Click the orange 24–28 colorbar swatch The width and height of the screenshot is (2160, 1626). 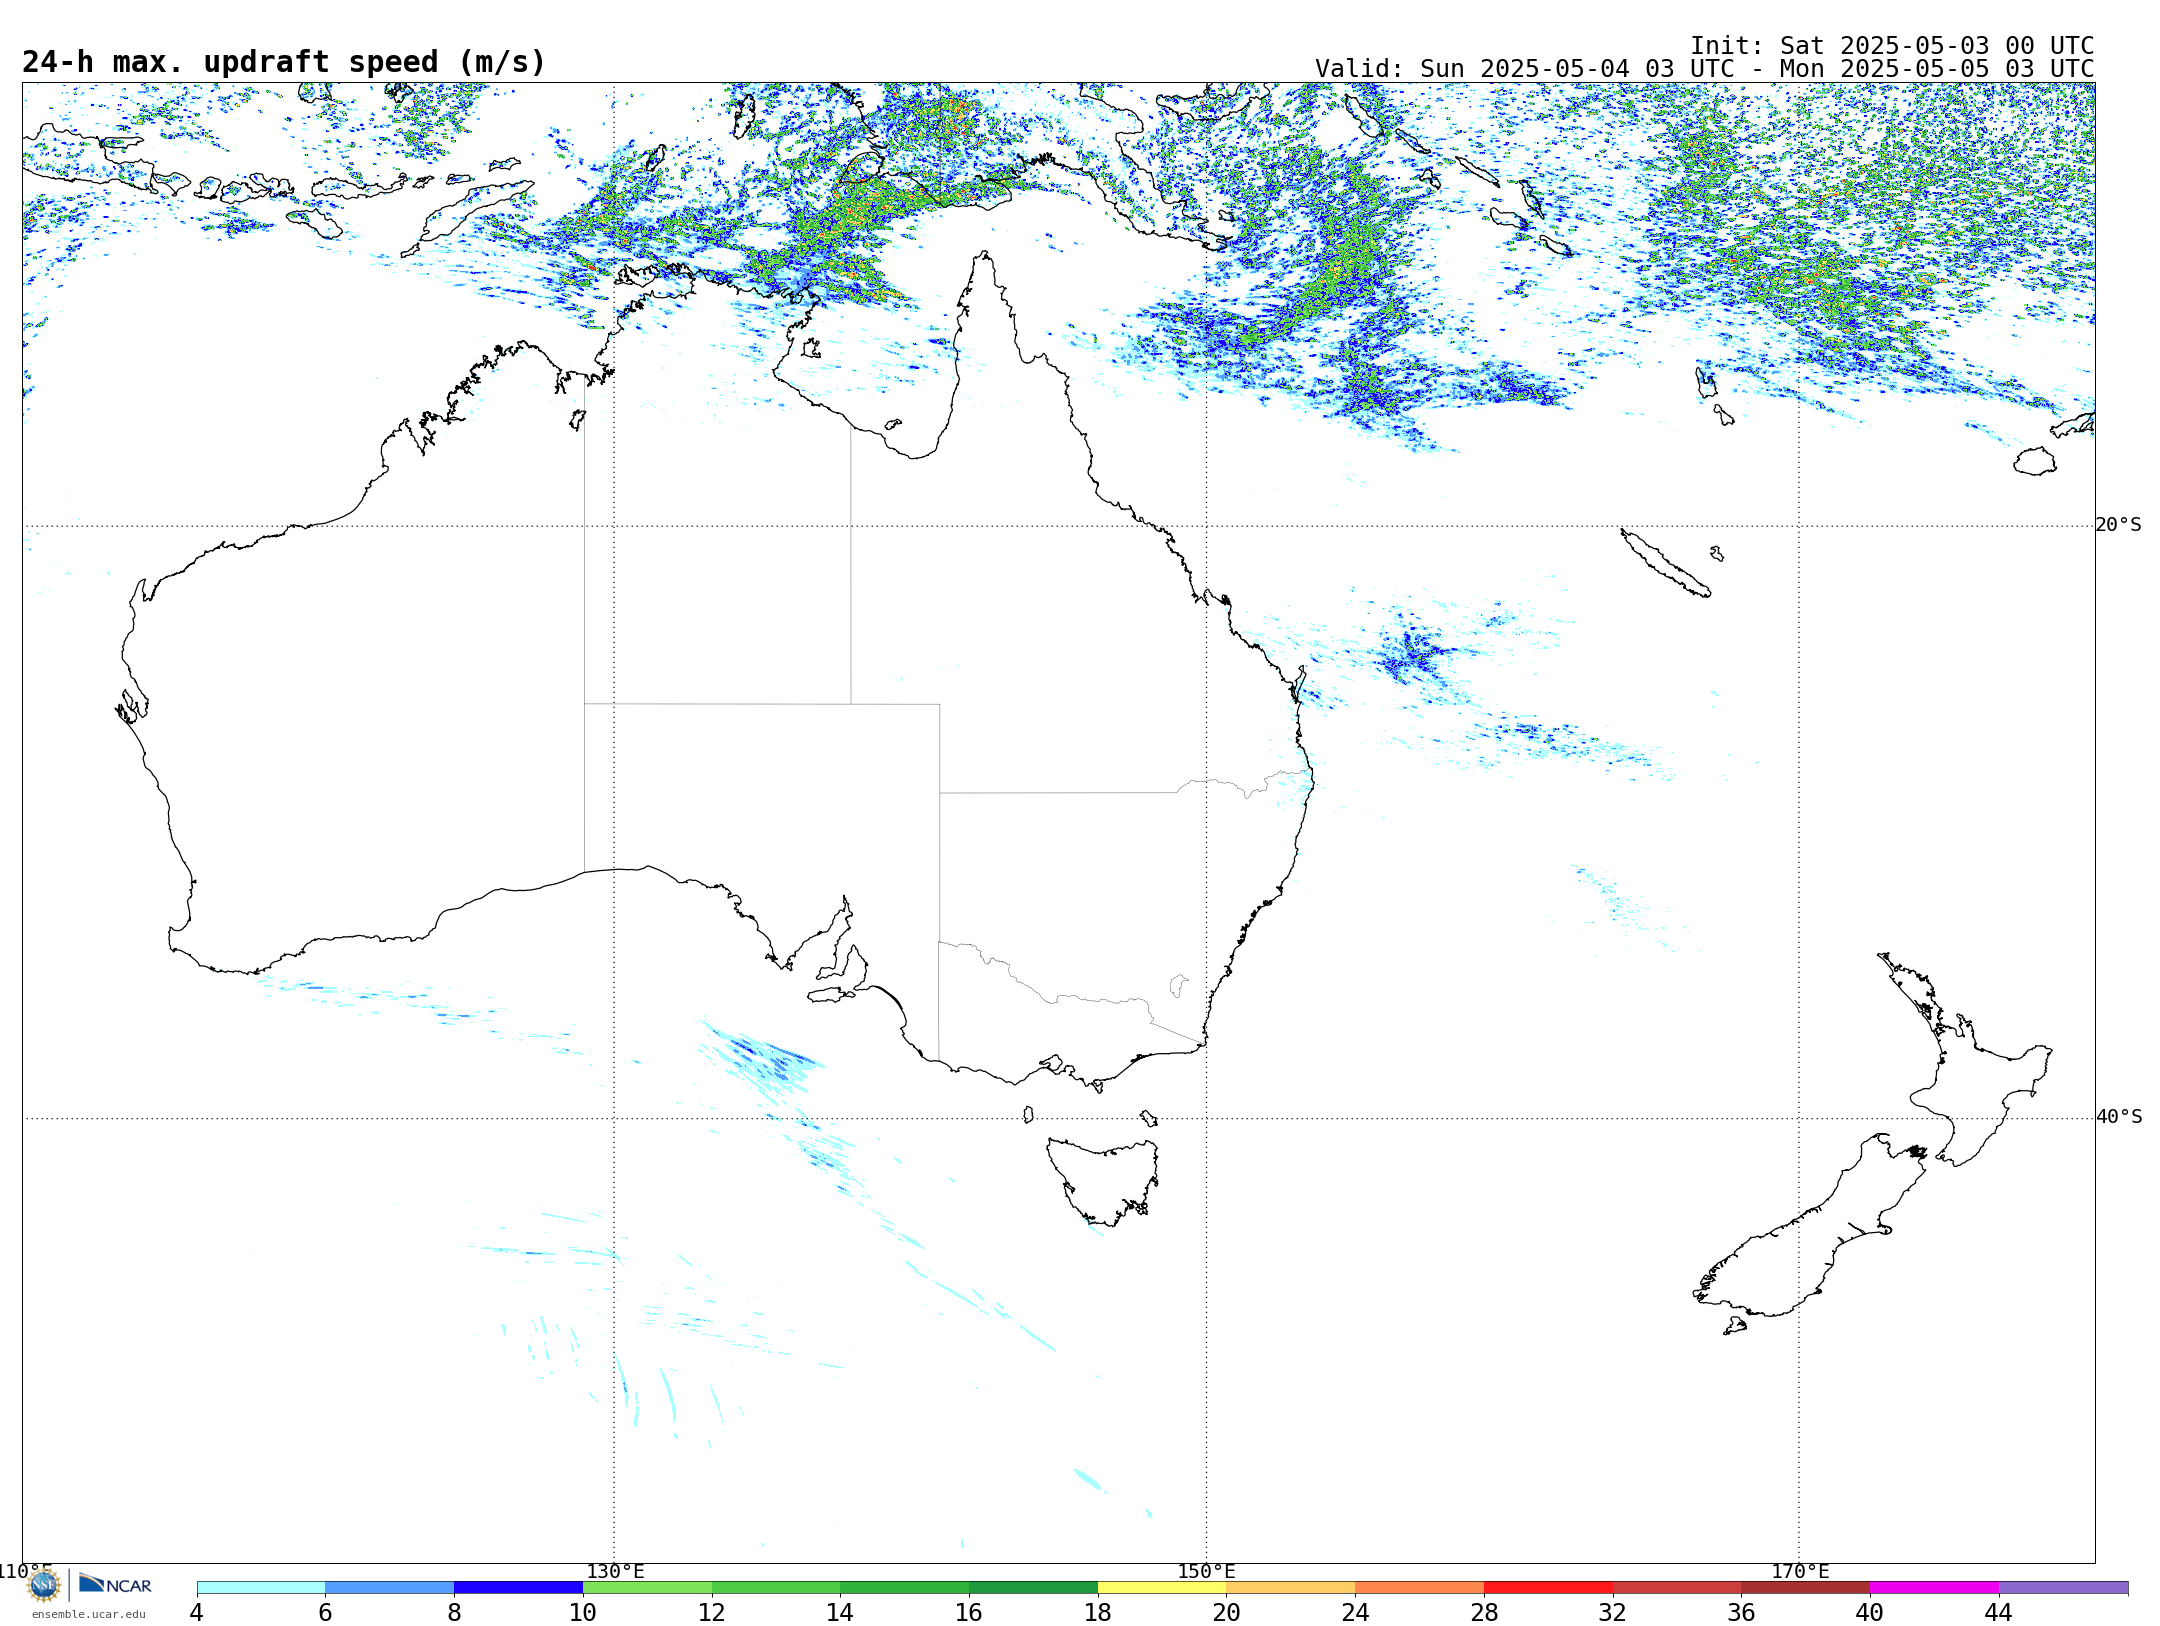(x=1420, y=1587)
